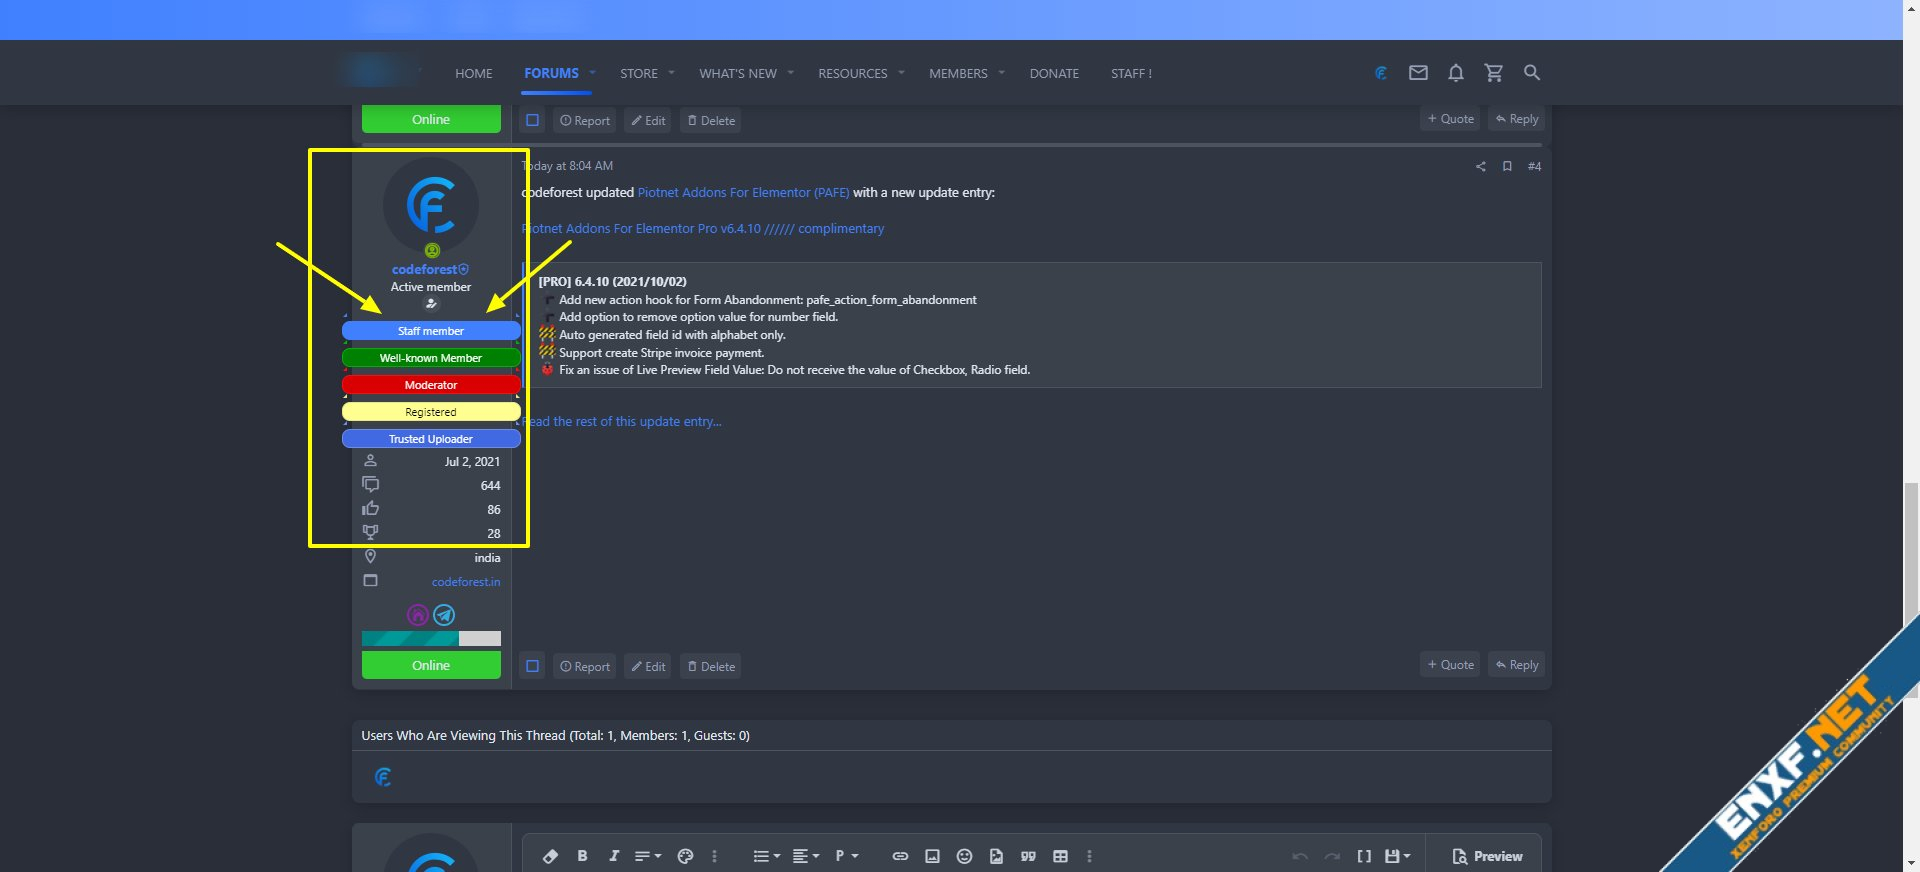Click the insert table icon in editor
Screen dimensions: 1920x872
coord(1060,856)
